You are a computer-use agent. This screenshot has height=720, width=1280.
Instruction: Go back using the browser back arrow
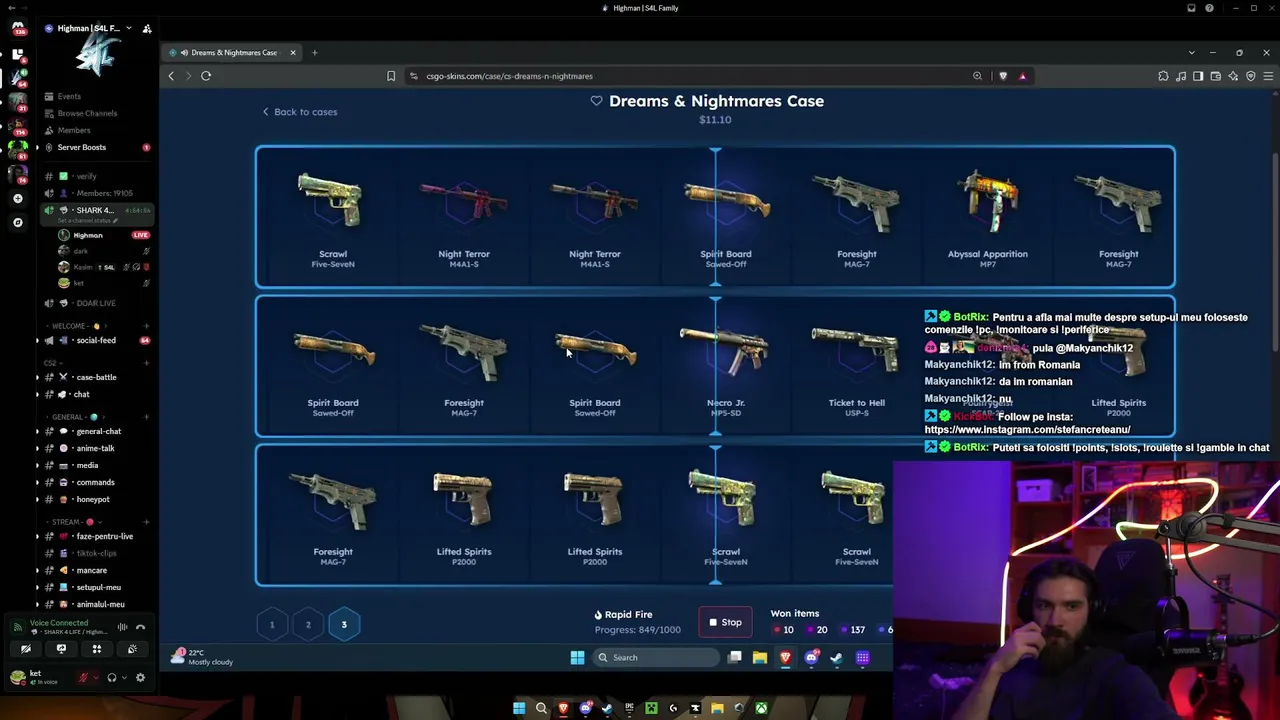coord(171,76)
